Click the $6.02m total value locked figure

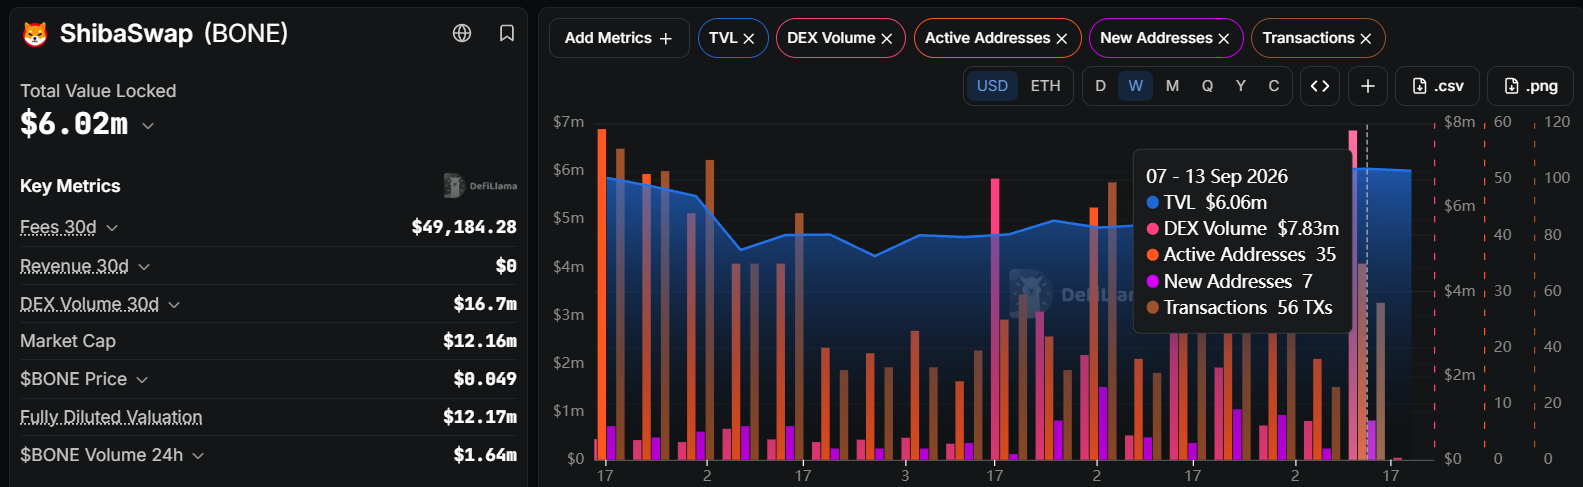pyautogui.click(x=74, y=124)
